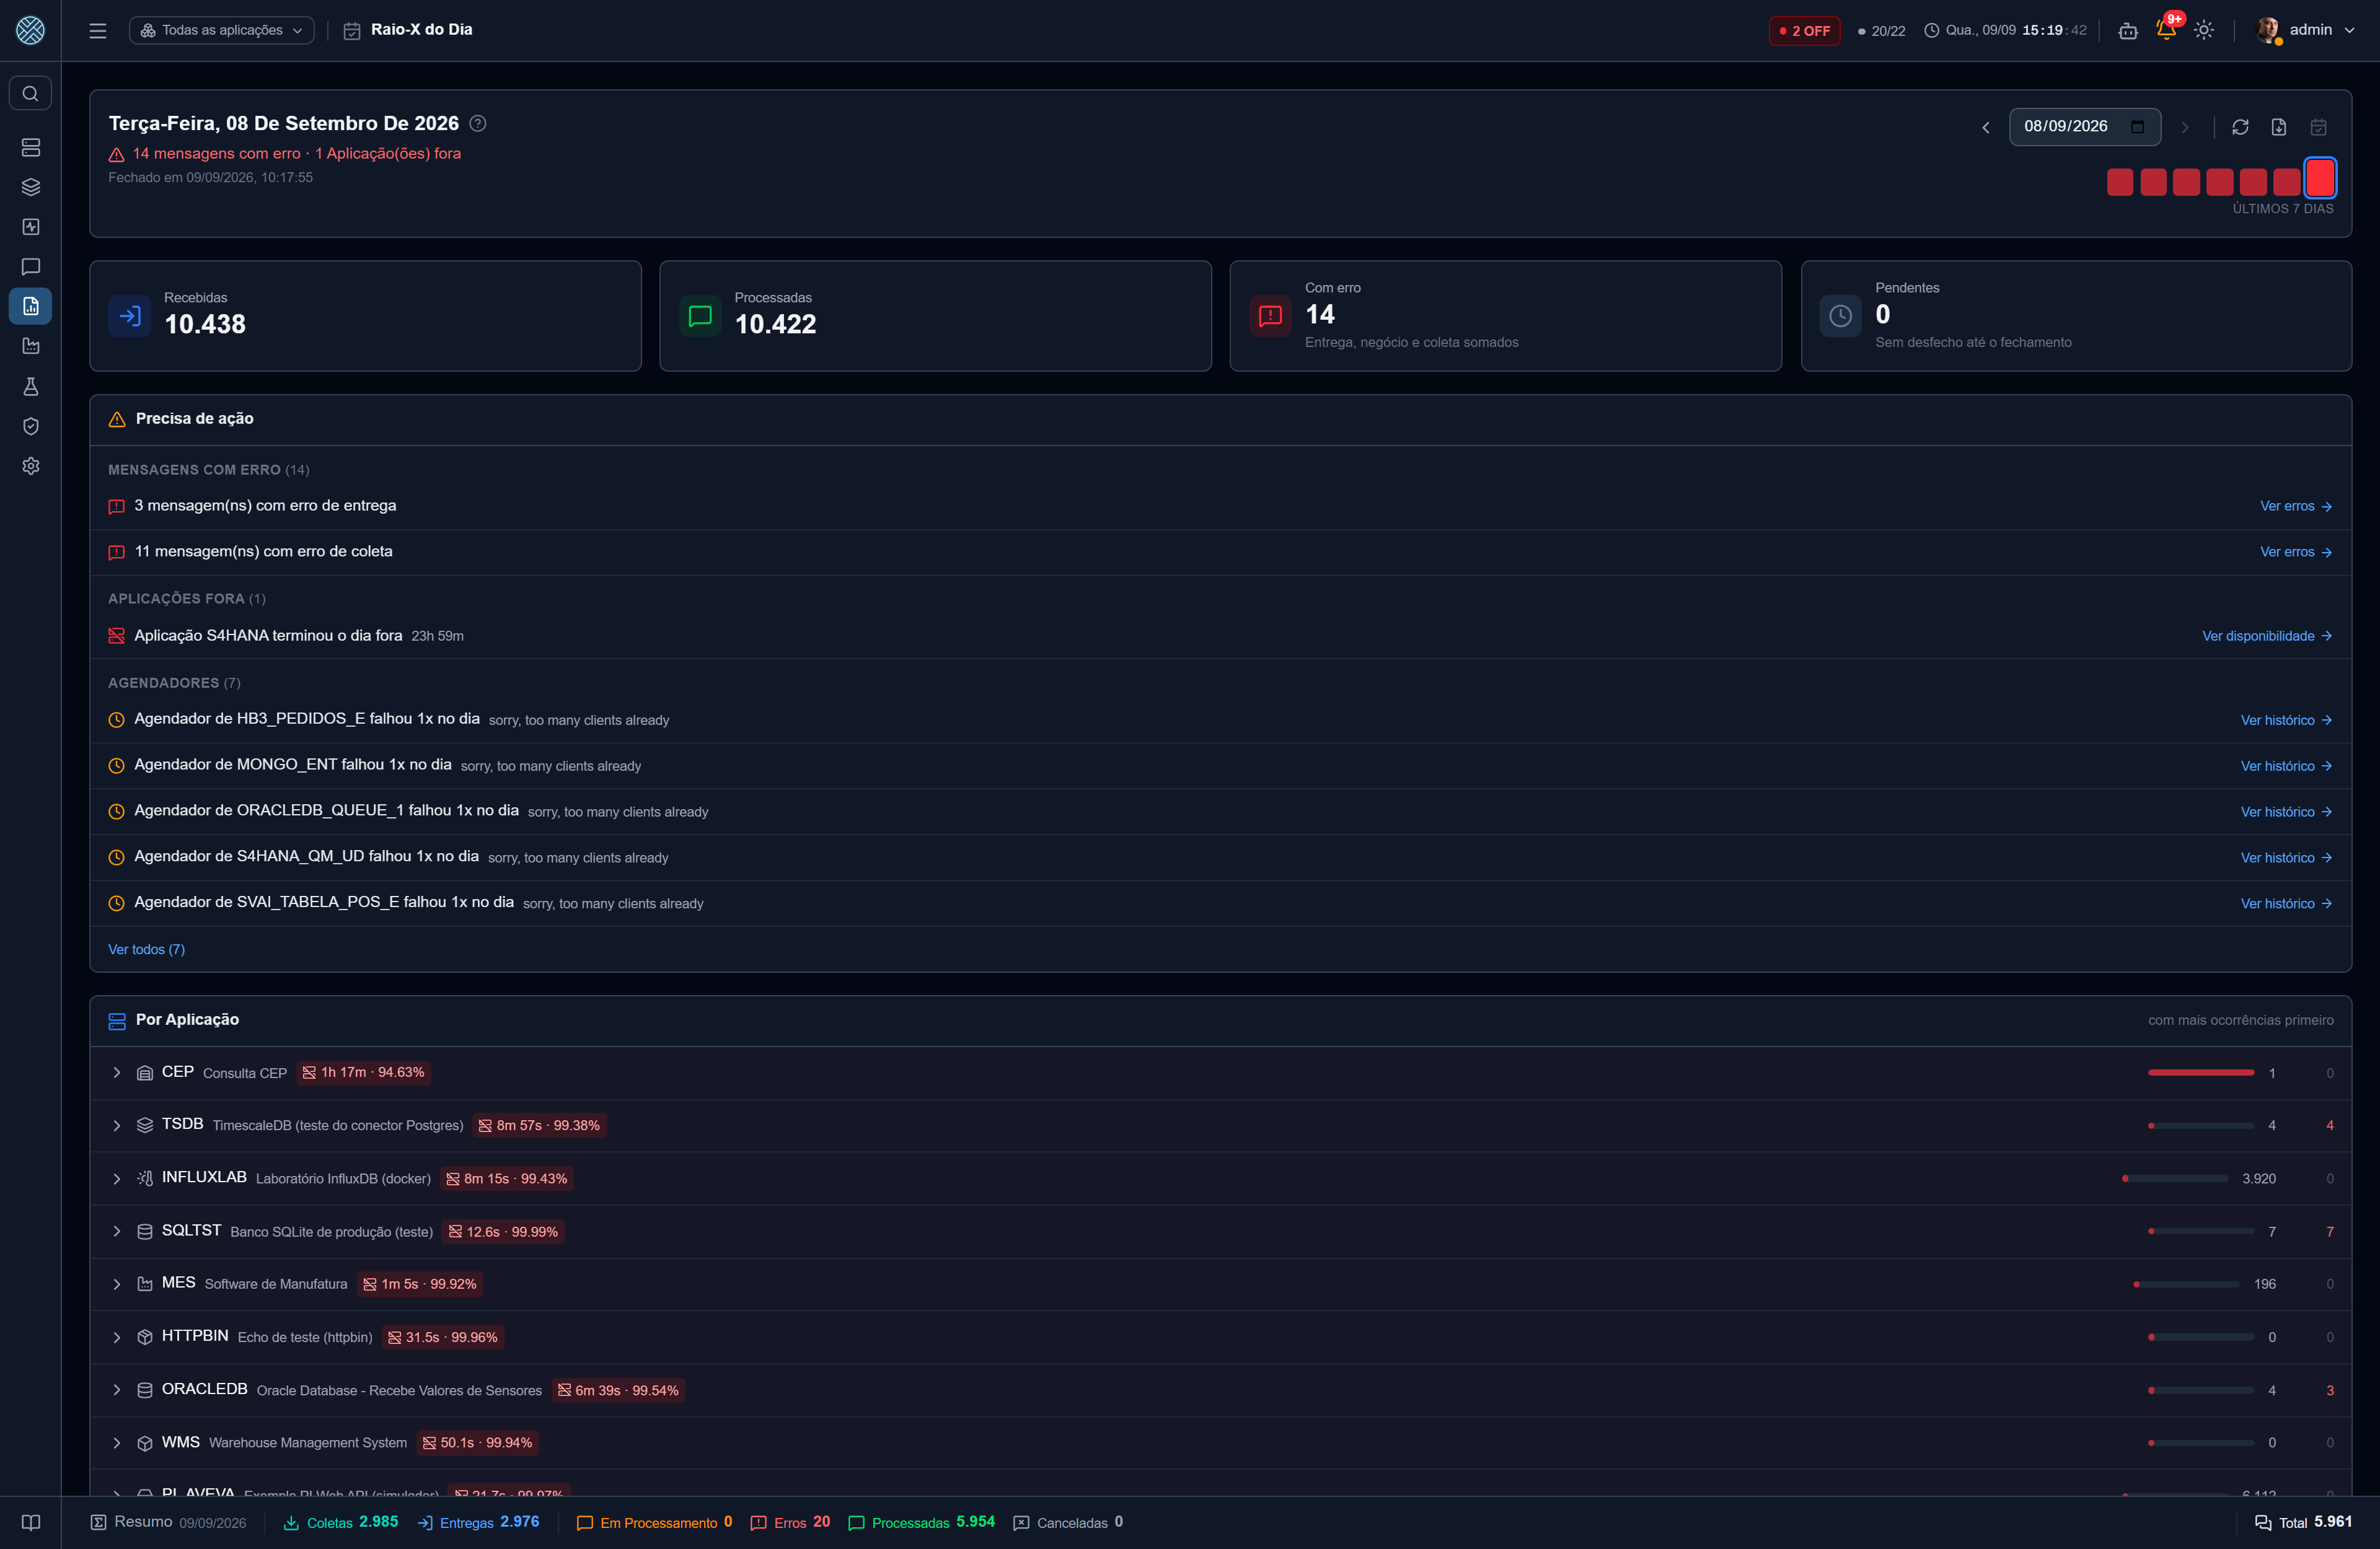
Task: Open the book docs icon bottom-left
Action: 30,1522
